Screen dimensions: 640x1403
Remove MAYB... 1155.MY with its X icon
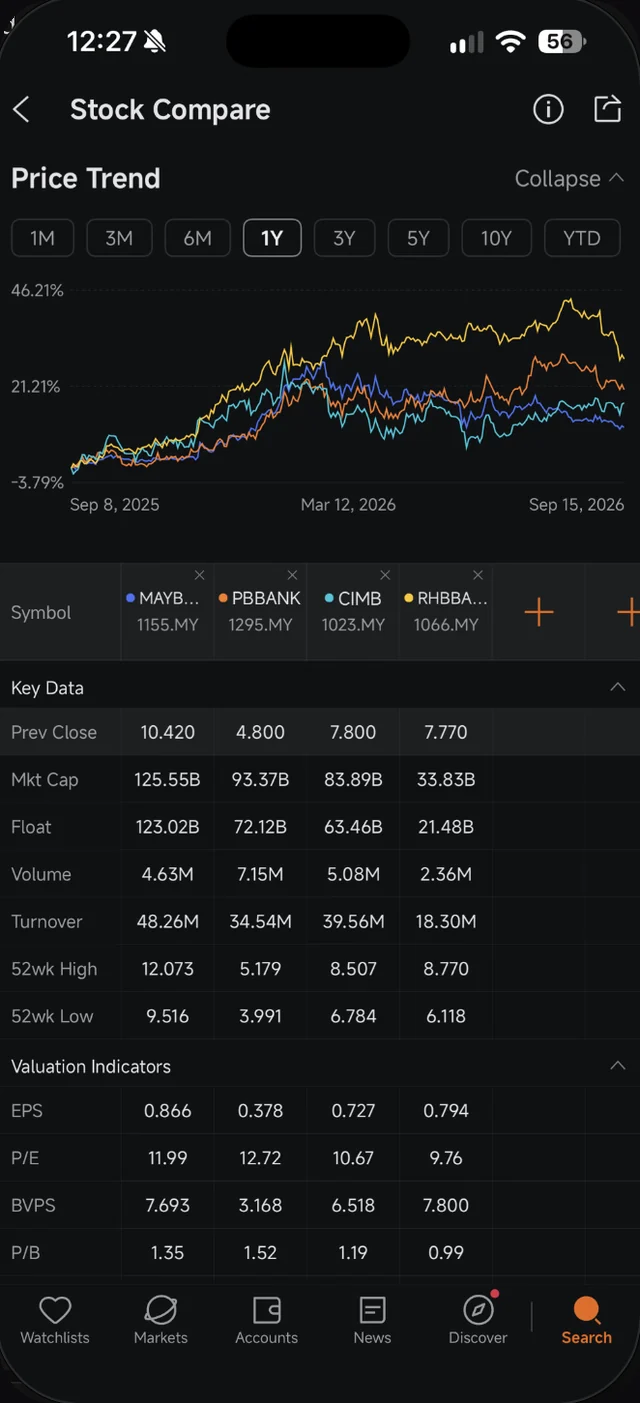click(x=199, y=575)
